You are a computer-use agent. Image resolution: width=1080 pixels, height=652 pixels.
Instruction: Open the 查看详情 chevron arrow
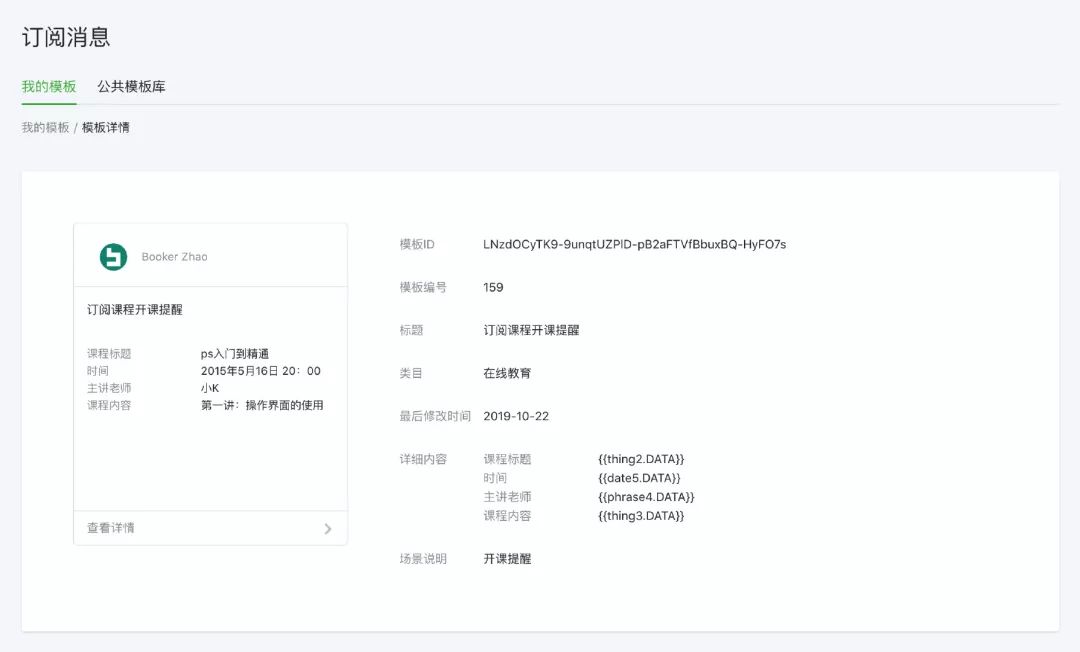[x=328, y=528]
